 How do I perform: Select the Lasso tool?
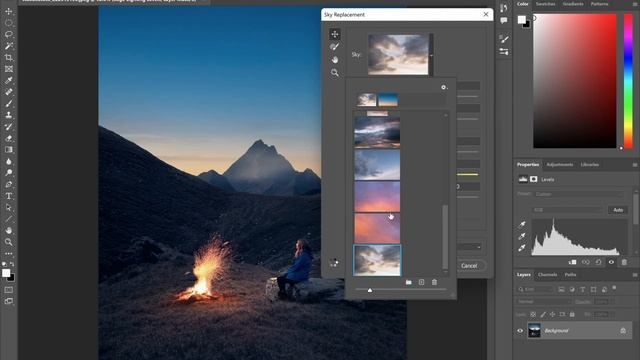9,34
